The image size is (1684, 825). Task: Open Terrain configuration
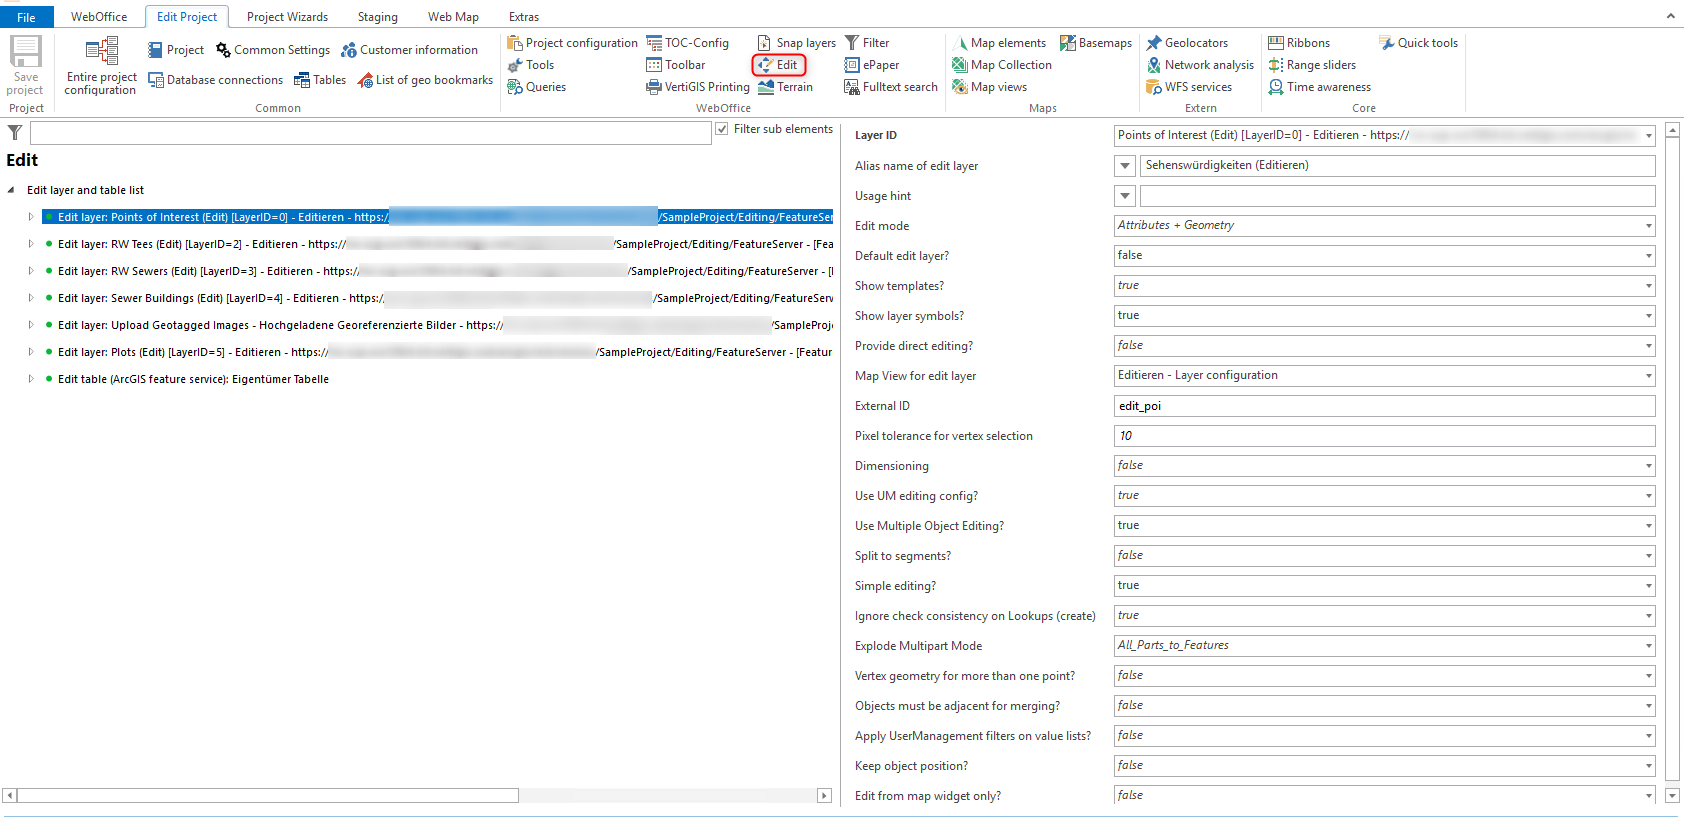click(786, 87)
